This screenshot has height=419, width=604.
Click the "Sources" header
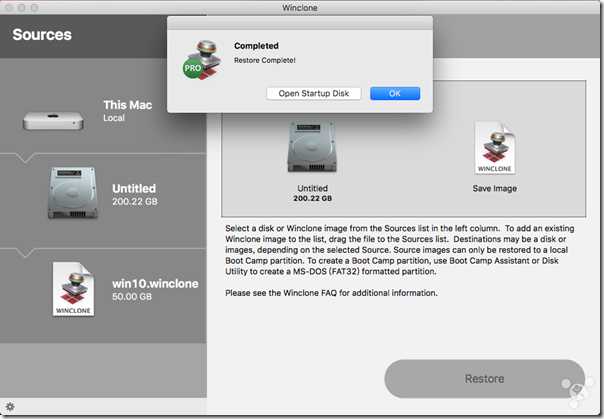click(x=42, y=35)
